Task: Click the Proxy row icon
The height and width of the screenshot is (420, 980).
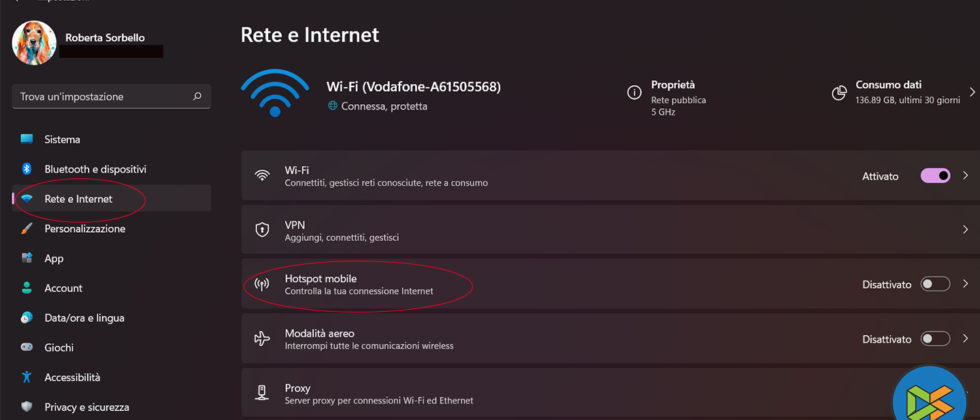Action: (262, 393)
